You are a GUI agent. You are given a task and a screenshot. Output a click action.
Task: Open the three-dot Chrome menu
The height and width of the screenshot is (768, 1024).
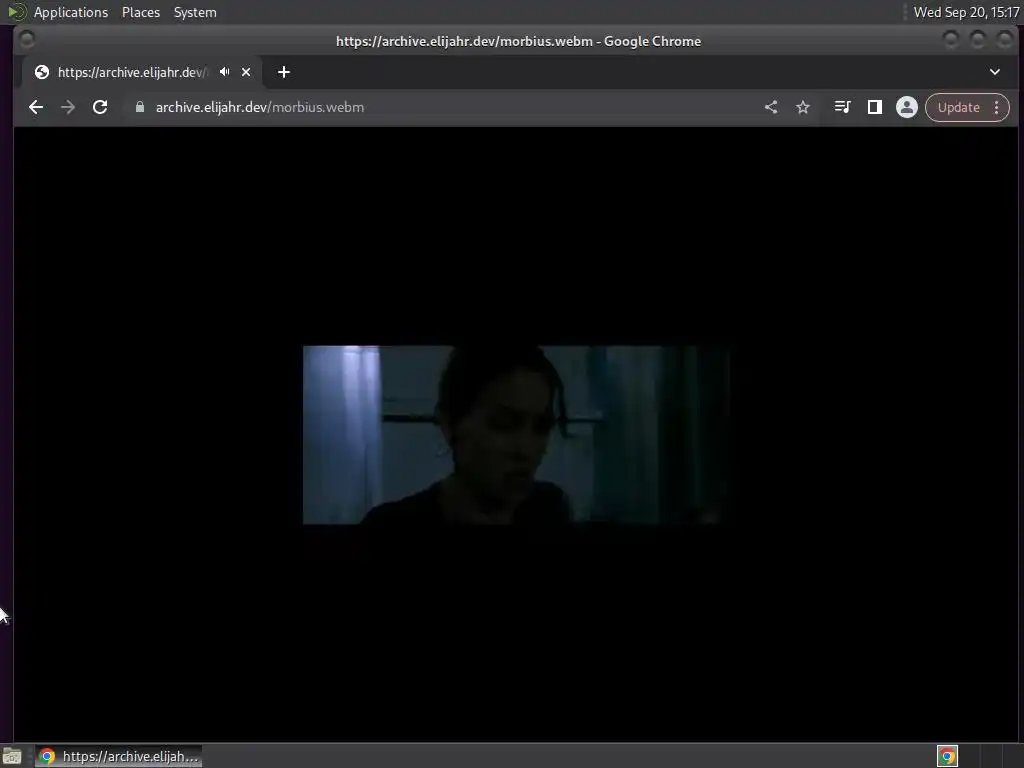pos(997,107)
